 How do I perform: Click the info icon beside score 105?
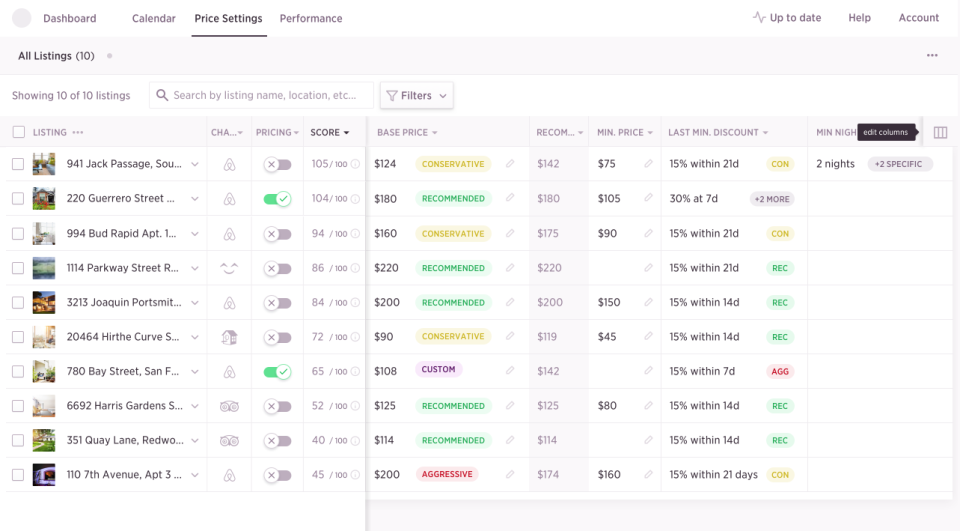(355, 164)
